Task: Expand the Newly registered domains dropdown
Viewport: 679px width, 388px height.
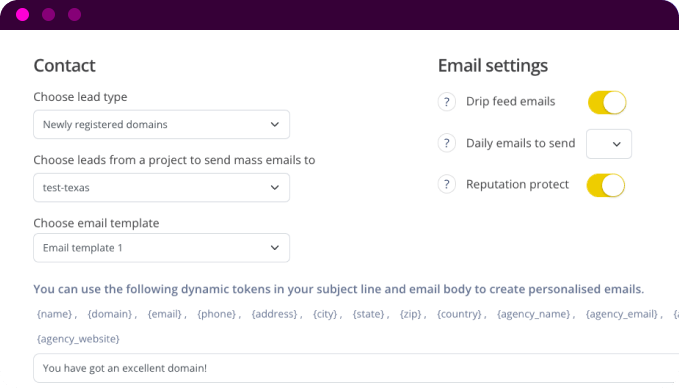Action: click(x=162, y=124)
